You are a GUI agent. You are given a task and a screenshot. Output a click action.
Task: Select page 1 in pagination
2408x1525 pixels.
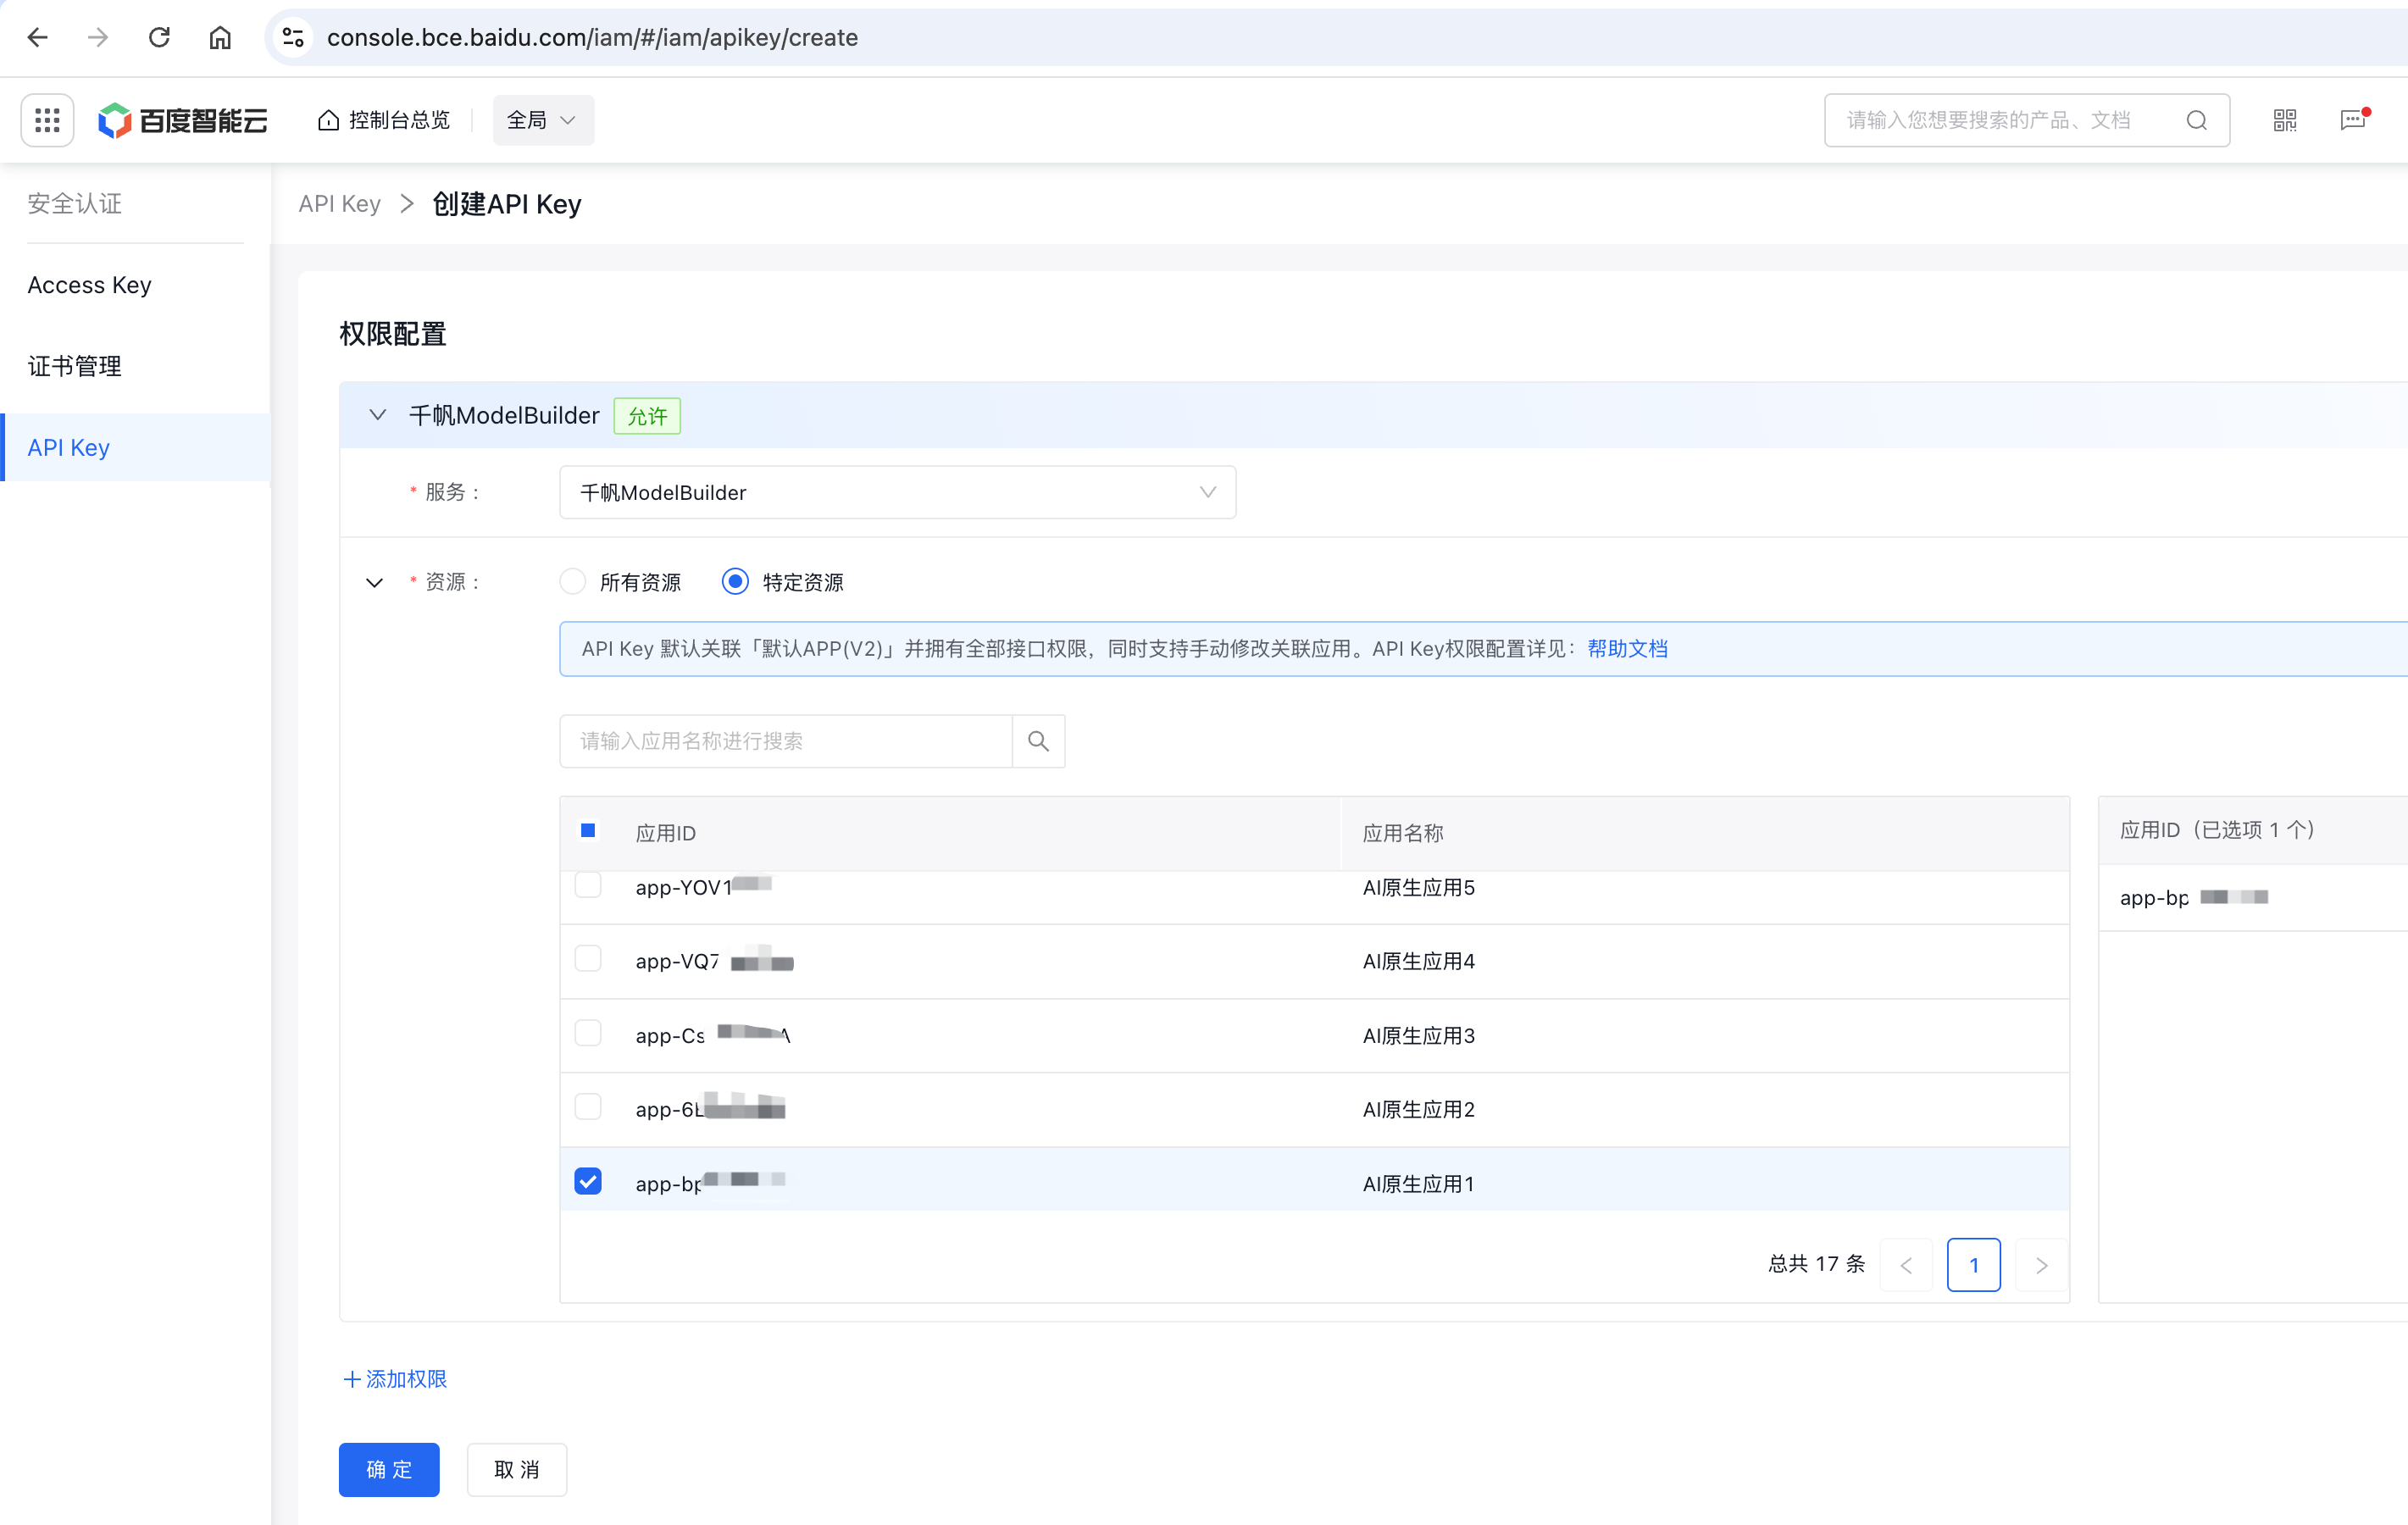pos(1974,1265)
